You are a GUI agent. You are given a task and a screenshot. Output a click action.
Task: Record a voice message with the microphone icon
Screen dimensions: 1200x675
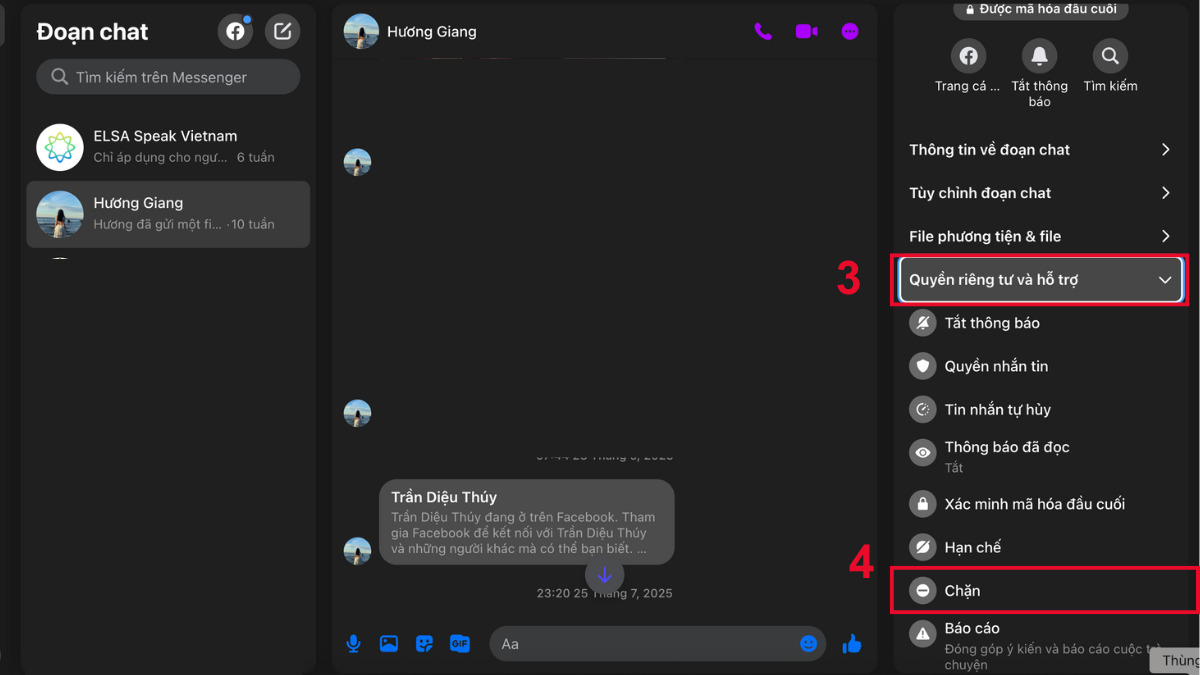(353, 644)
